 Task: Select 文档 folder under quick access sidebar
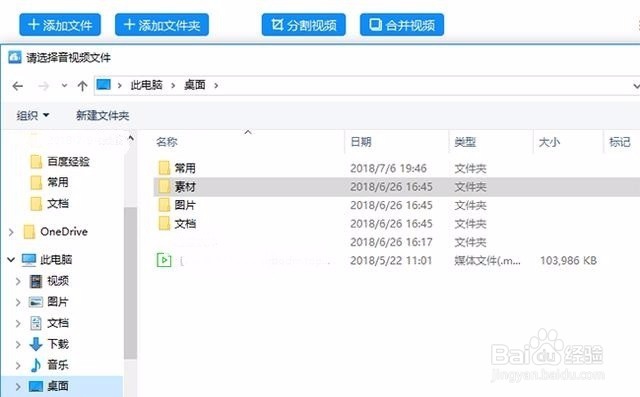click(x=49, y=203)
